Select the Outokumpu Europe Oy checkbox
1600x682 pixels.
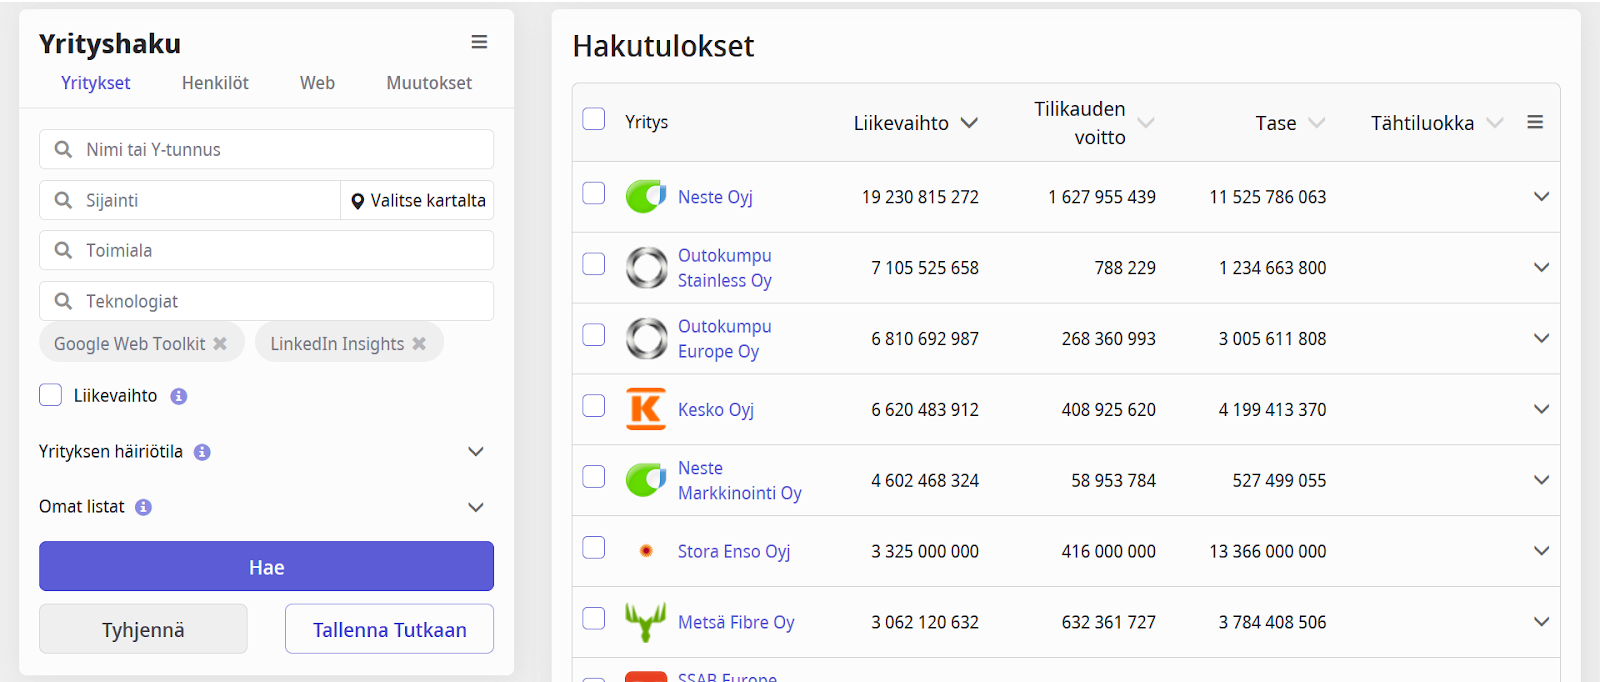tap(594, 334)
